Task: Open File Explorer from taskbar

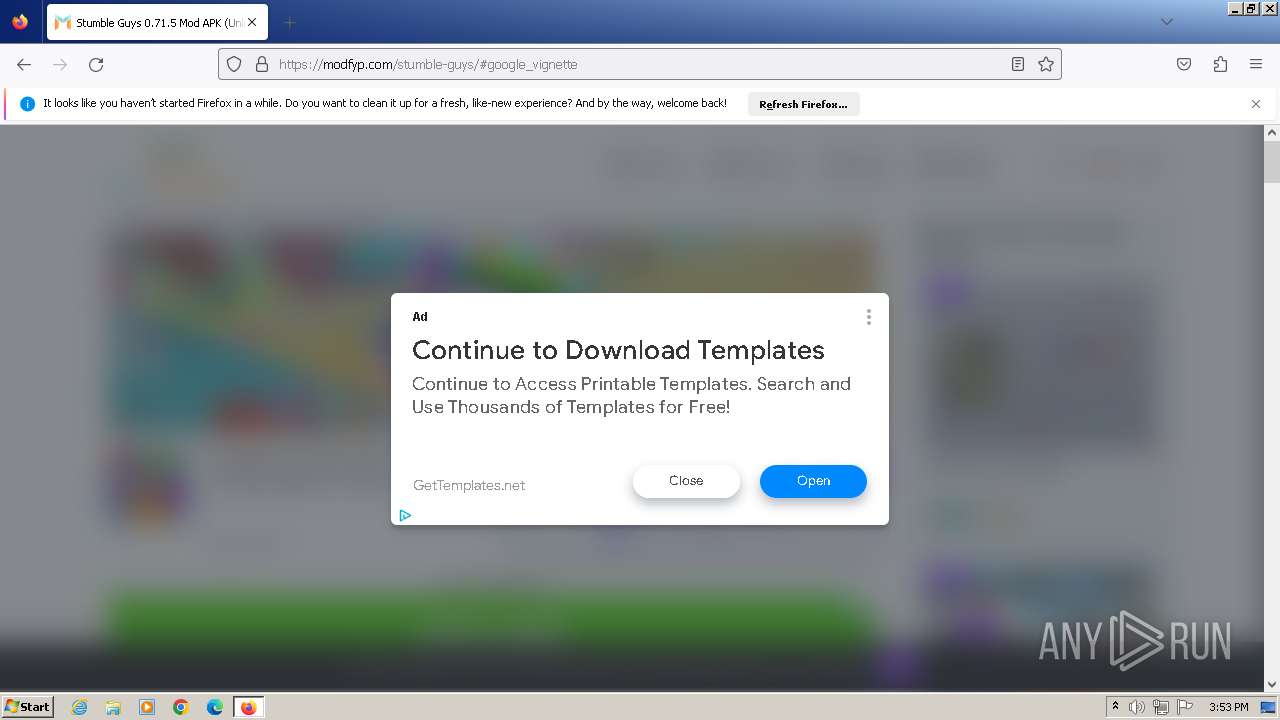Action: (x=113, y=707)
